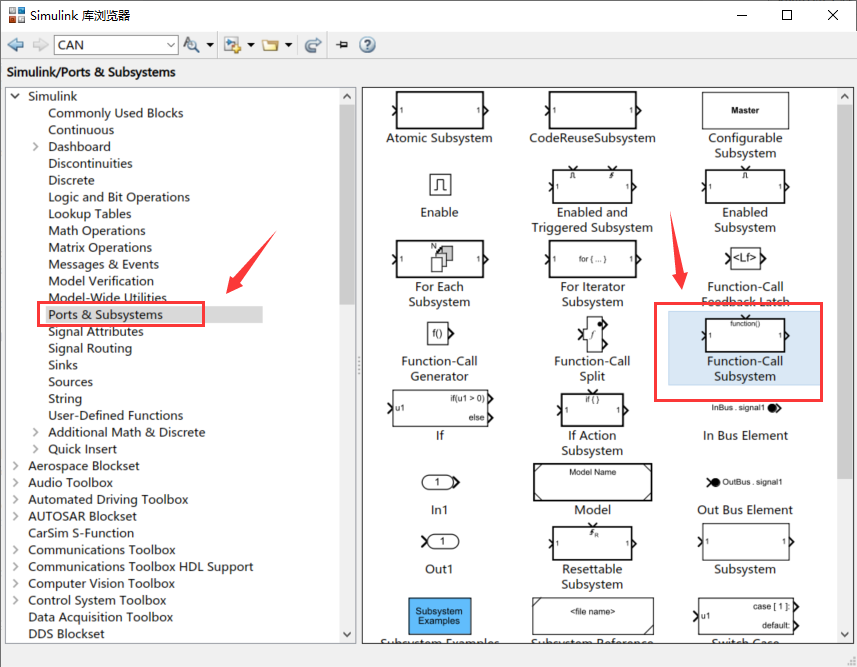Select Enabled and Triggered Subsystem block
Viewport: 857px width, 667px height.
(x=592, y=186)
